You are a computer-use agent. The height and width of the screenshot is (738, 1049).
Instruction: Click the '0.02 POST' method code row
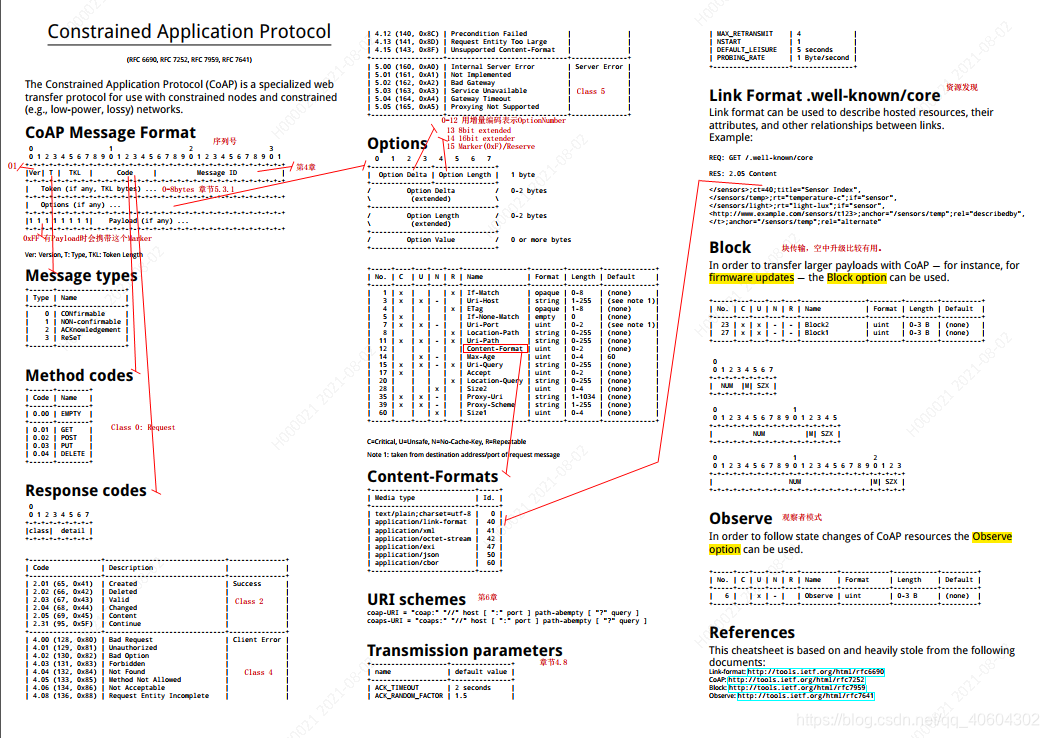pos(59,438)
